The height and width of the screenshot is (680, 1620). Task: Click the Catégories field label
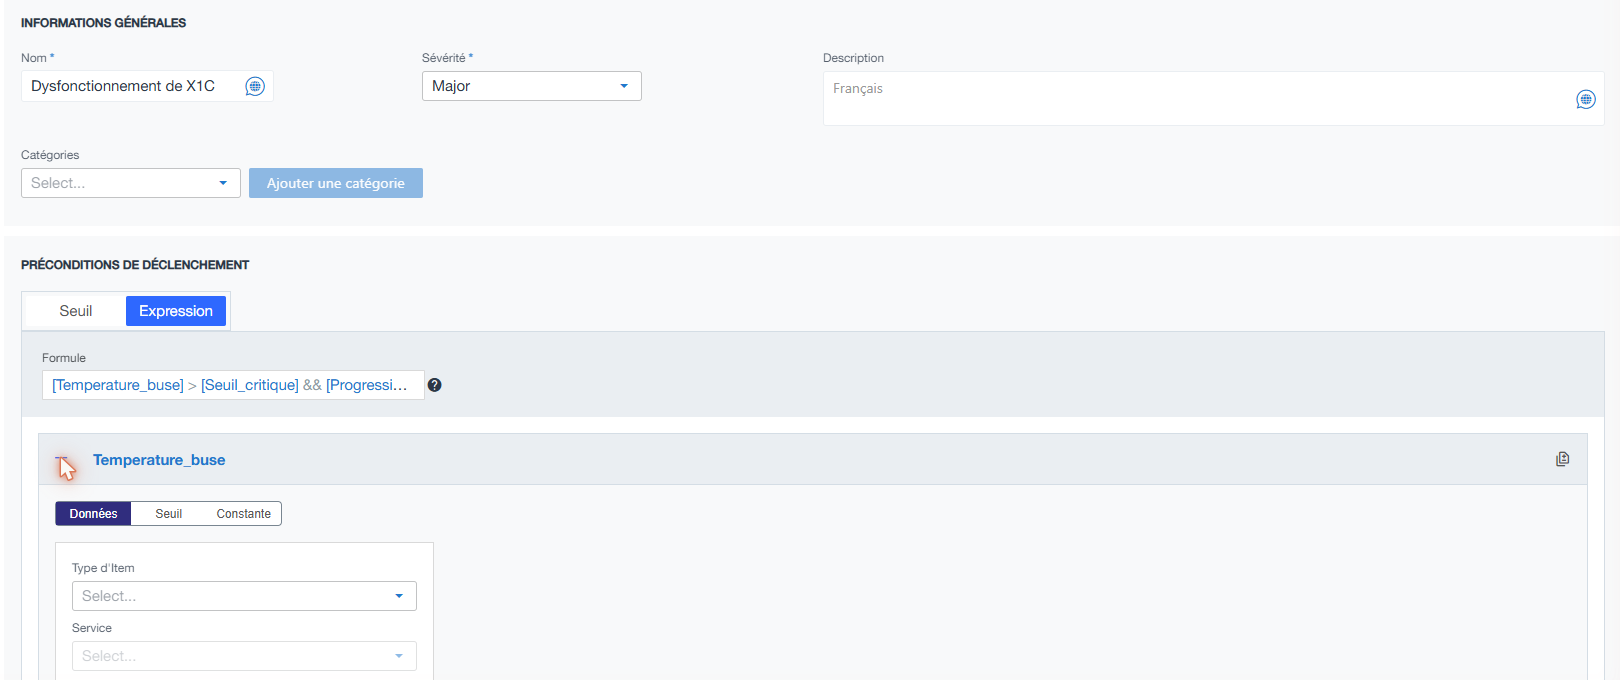(x=50, y=155)
